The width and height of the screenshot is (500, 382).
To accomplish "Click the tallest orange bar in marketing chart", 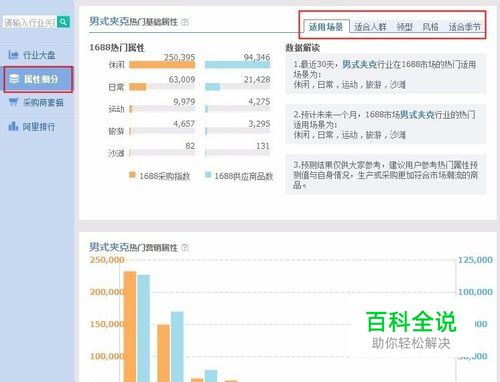I will point(130,327).
